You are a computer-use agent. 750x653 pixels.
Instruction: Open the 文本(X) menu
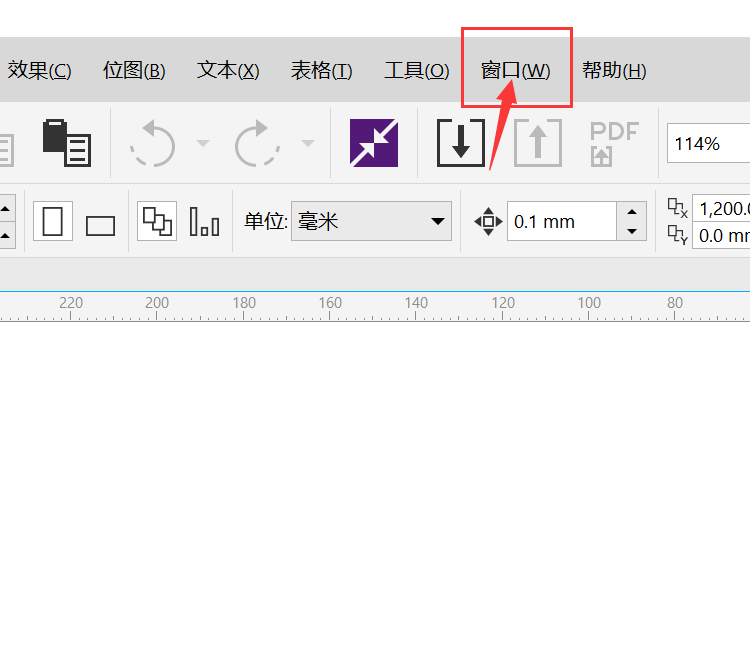click(x=228, y=71)
